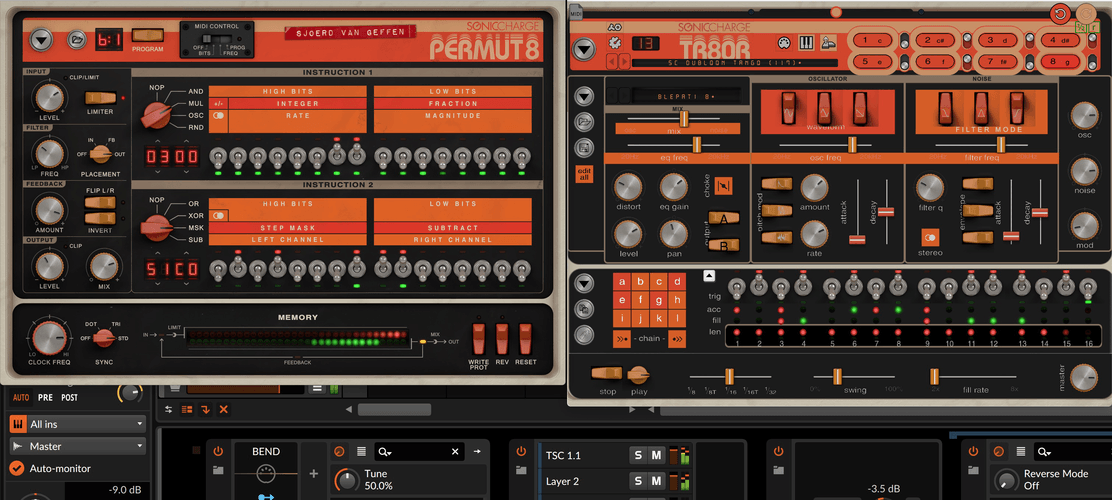Select TR80R pattern a
This screenshot has width=1112, height=500.
click(622, 281)
